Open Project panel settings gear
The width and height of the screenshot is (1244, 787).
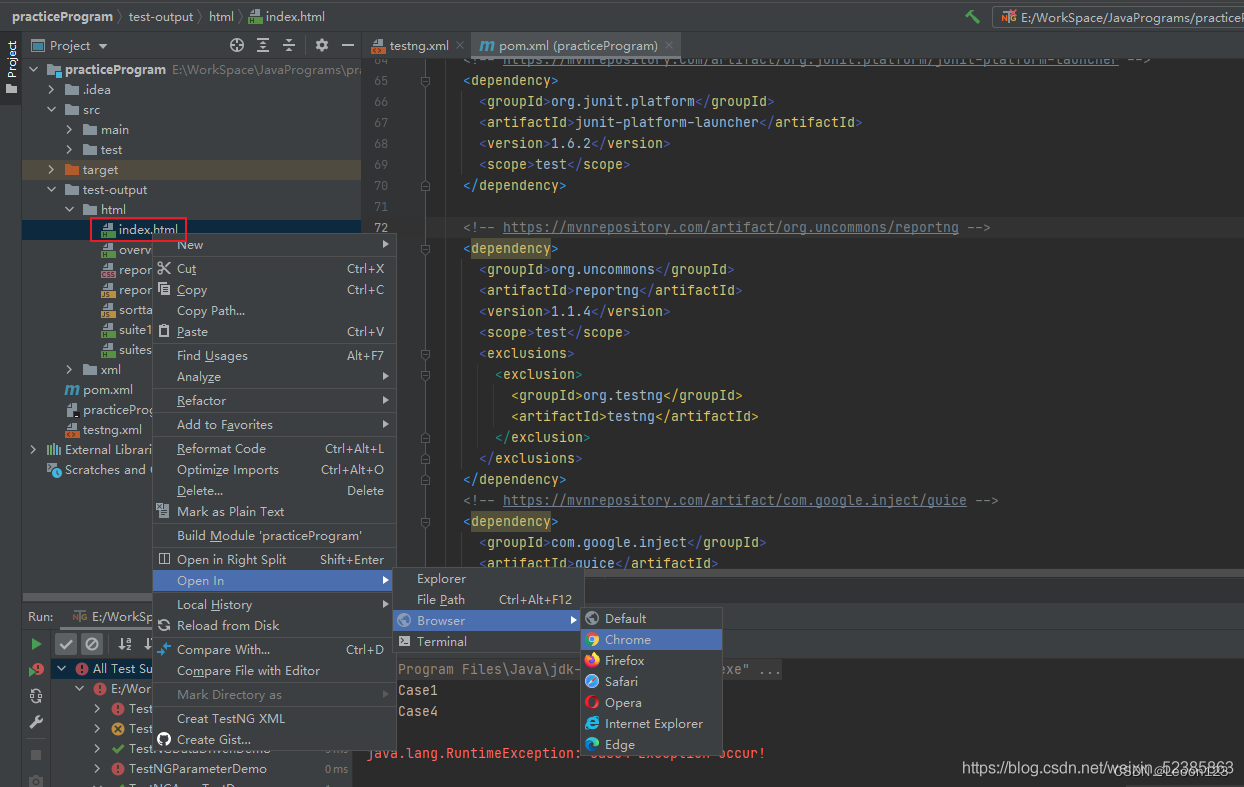click(x=321, y=45)
